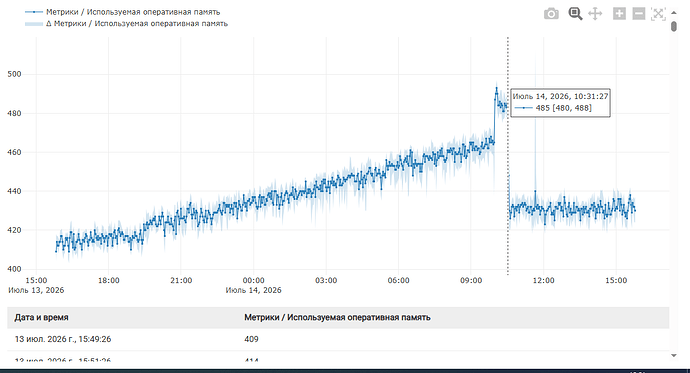Click the x-axis label 03:00
The image size is (690, 373).
[326, 280]
